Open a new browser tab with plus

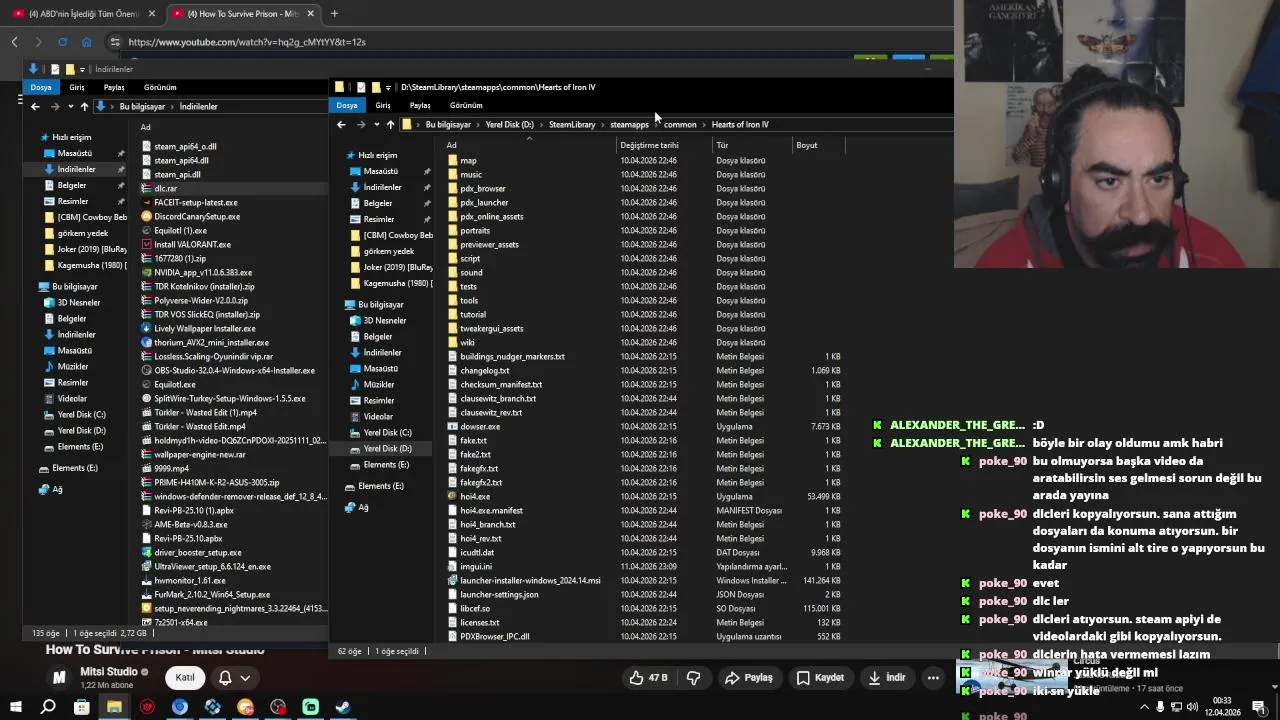[x=334, y=14]
